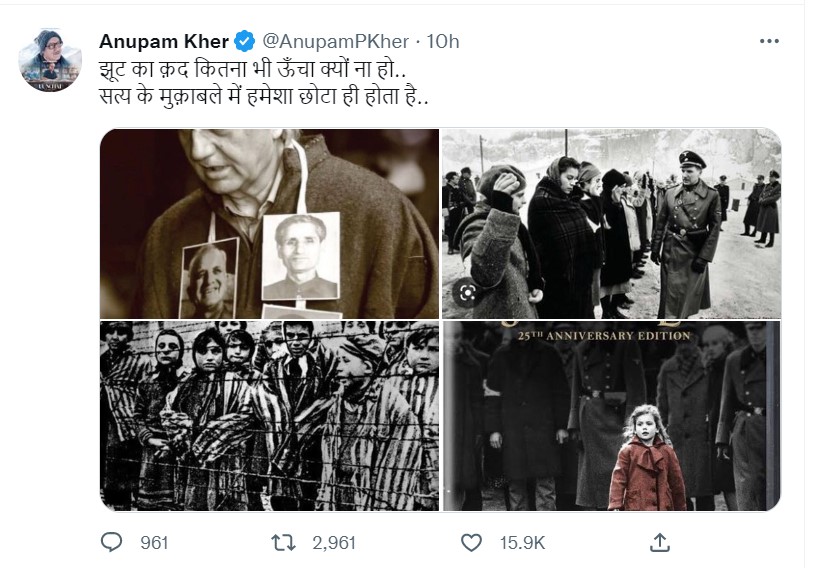Click the 2,961 retweets count

click(334, 542)
